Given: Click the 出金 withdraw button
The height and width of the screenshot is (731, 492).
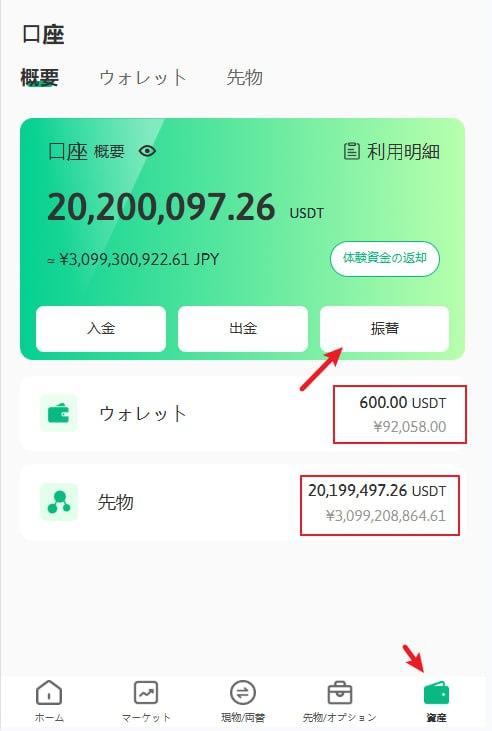Looking at the screenshot, I should click(x=243, y=329).
